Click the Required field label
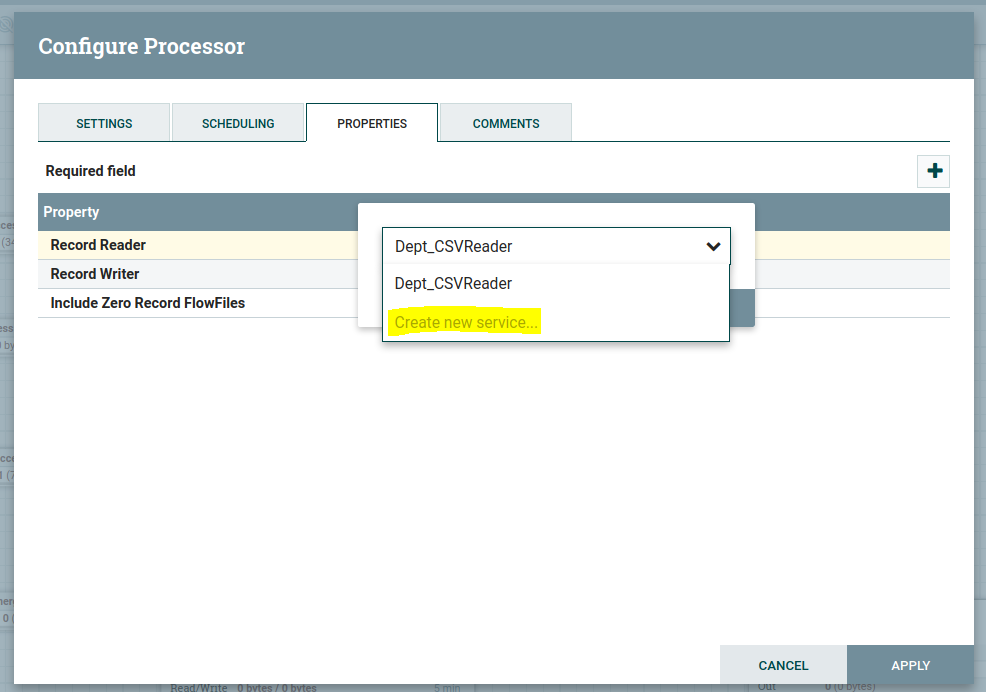Screen dimensions: 986x692 click(90, 171)
